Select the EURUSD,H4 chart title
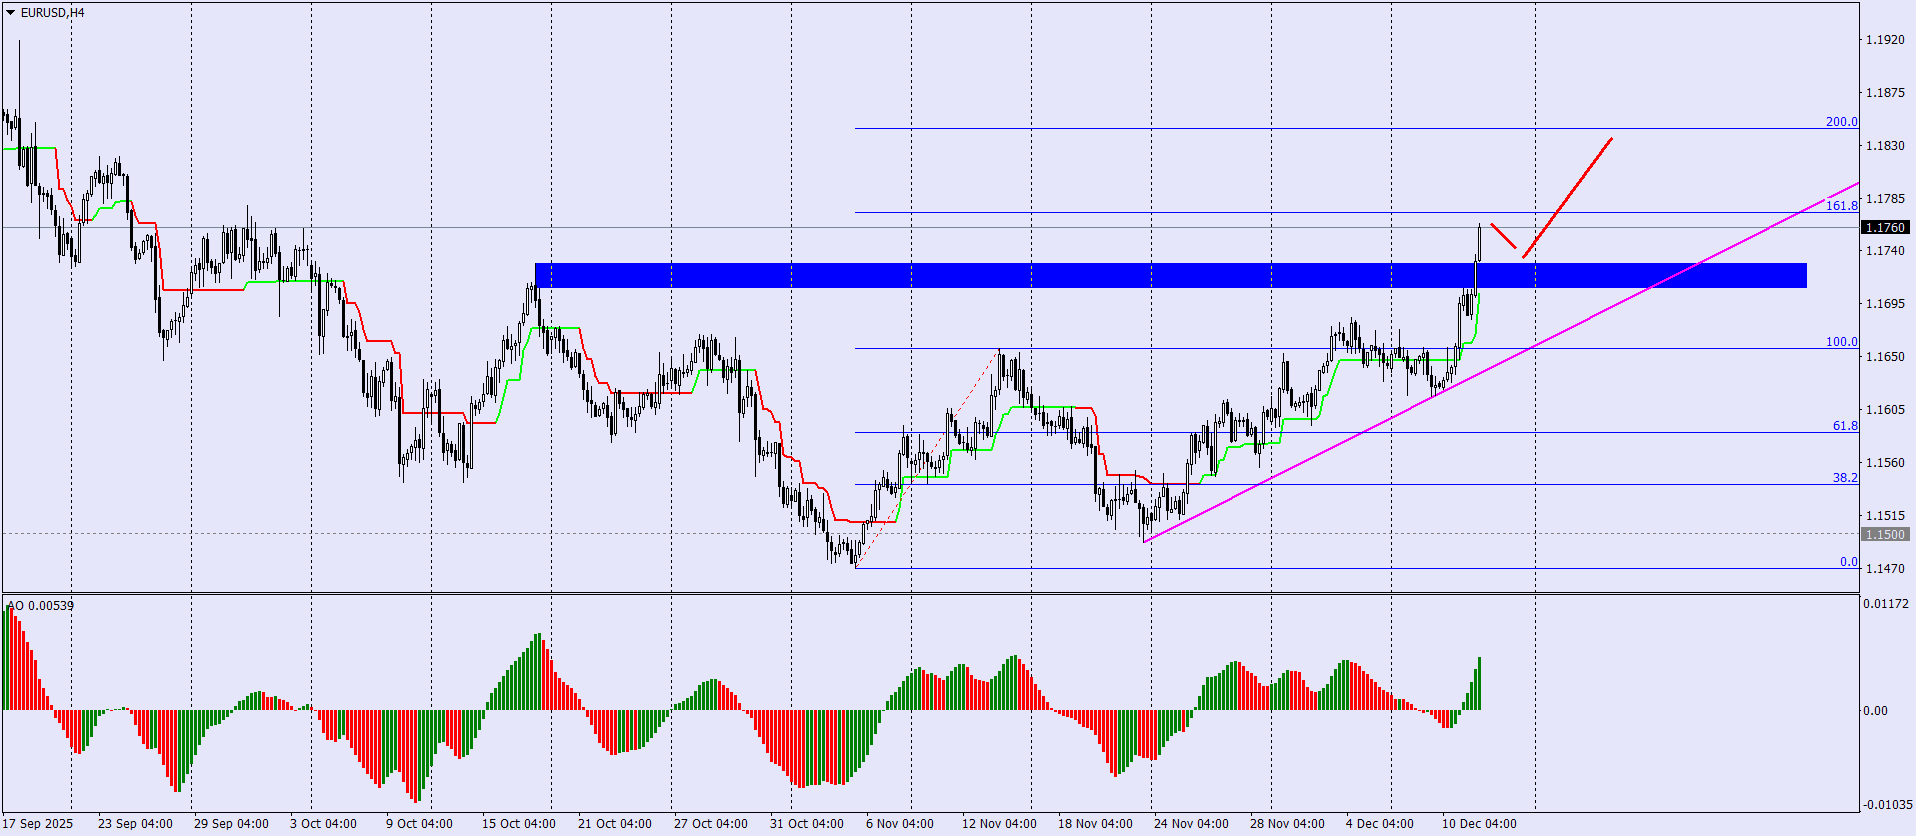 click(x=53, y=13)
